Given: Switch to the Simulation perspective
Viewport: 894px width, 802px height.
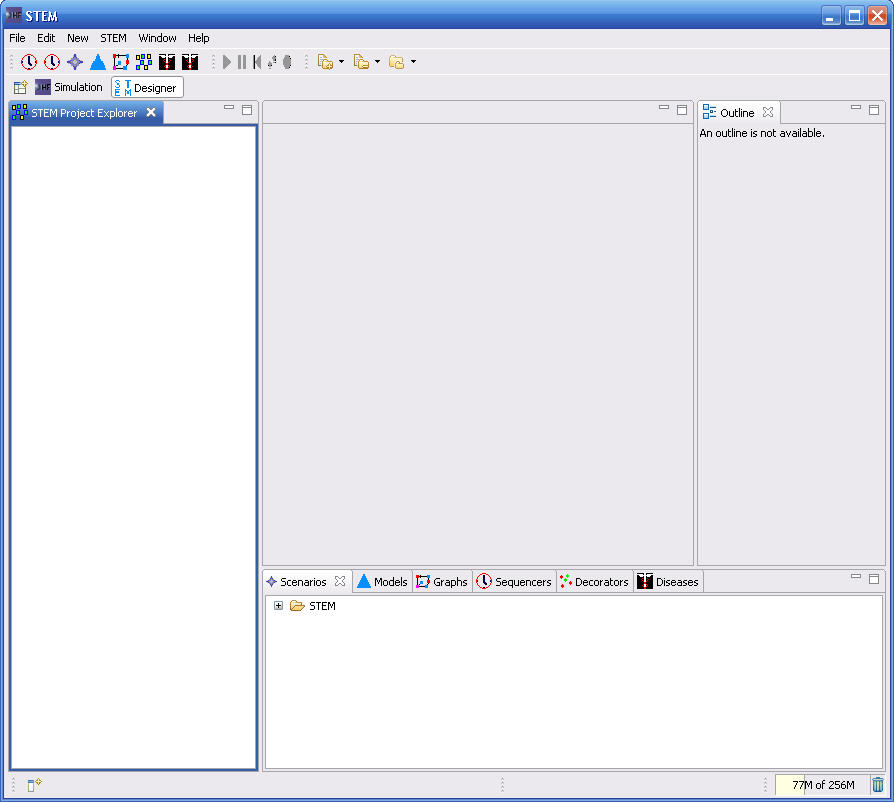Looking at the screenshot, I should pyautogui.click(x=69, y=88).
